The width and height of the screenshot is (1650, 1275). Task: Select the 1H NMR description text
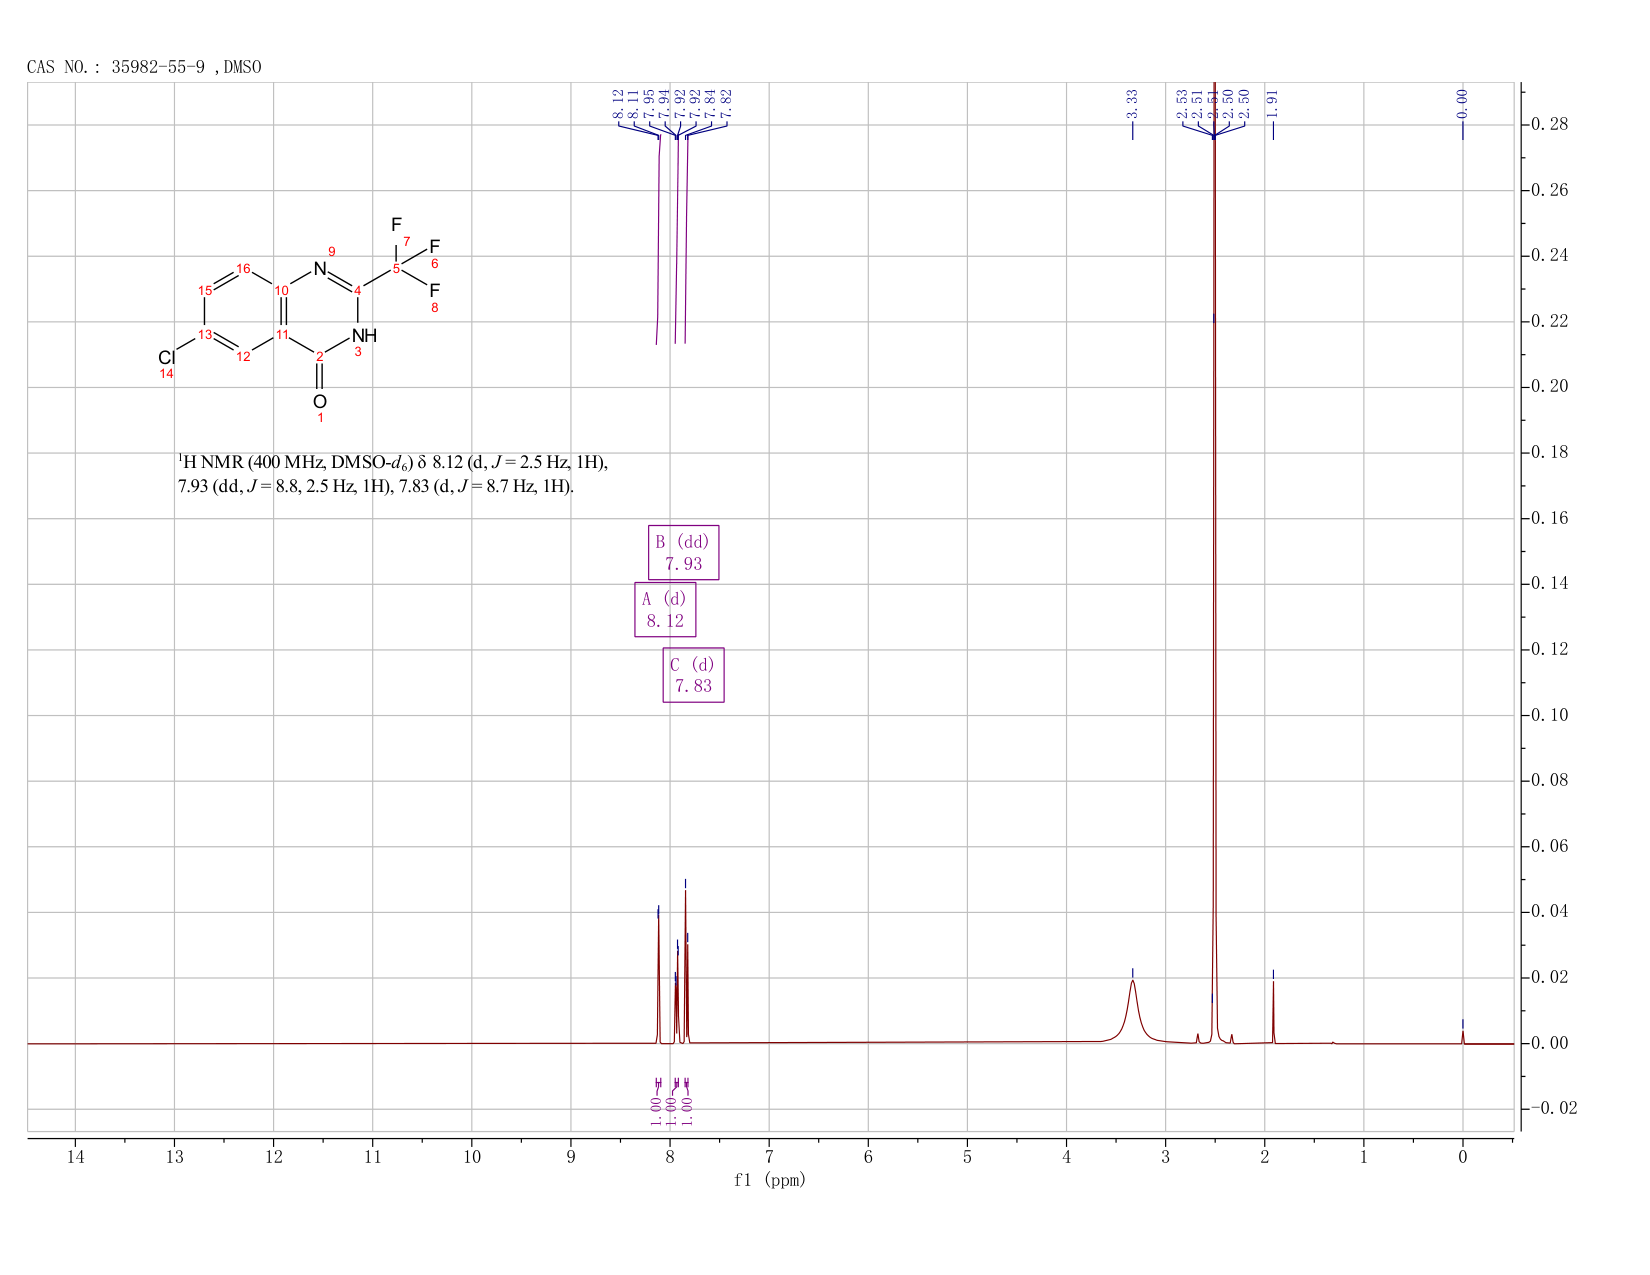coord(392,474)
